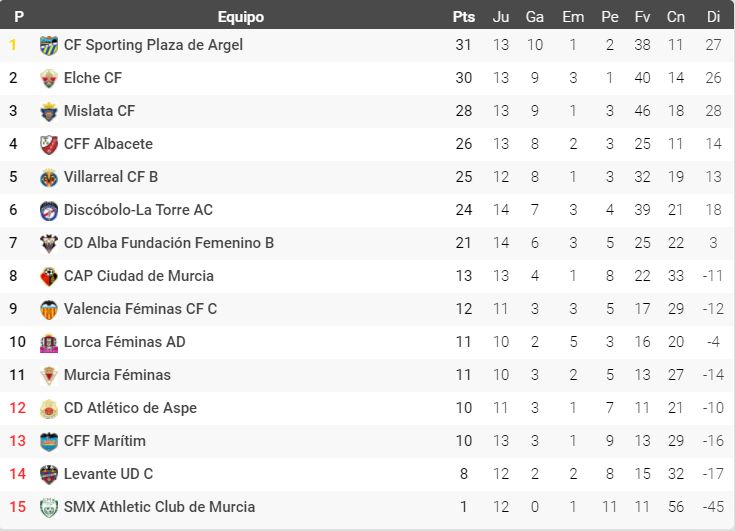This screenshot has width=735, height=531.
Task: Click the CFF Marítim team name
Action: click(104, 441)
